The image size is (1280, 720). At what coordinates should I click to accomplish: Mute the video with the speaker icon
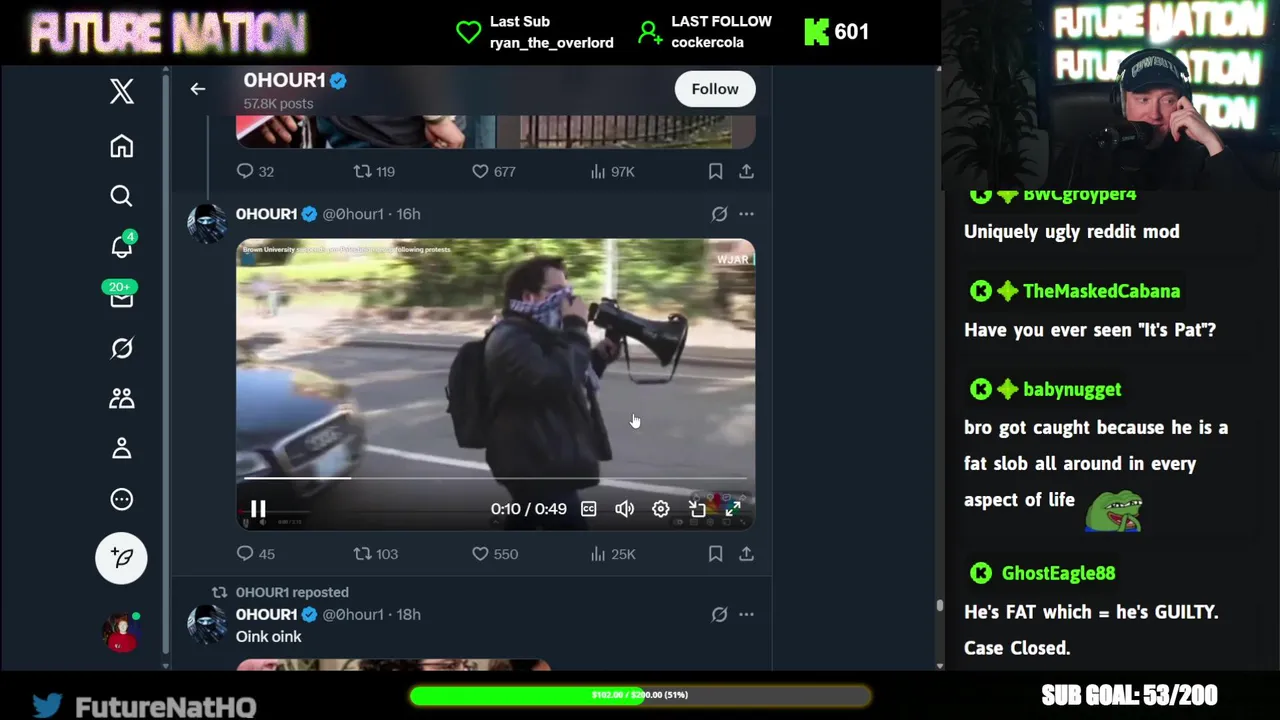[624, 509]
